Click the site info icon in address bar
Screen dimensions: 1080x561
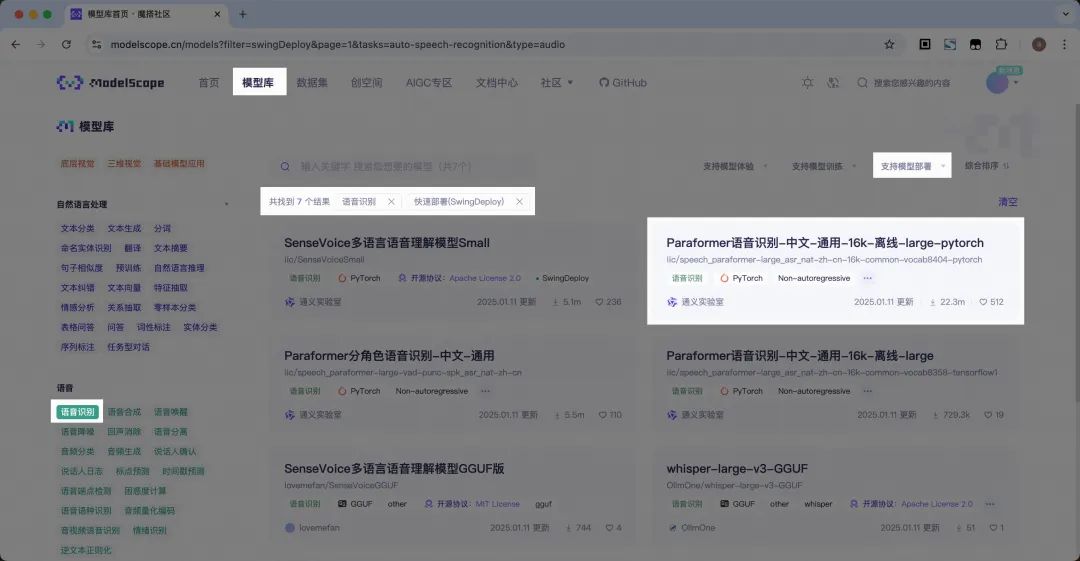pyautogui.click(x=96, y=44)
